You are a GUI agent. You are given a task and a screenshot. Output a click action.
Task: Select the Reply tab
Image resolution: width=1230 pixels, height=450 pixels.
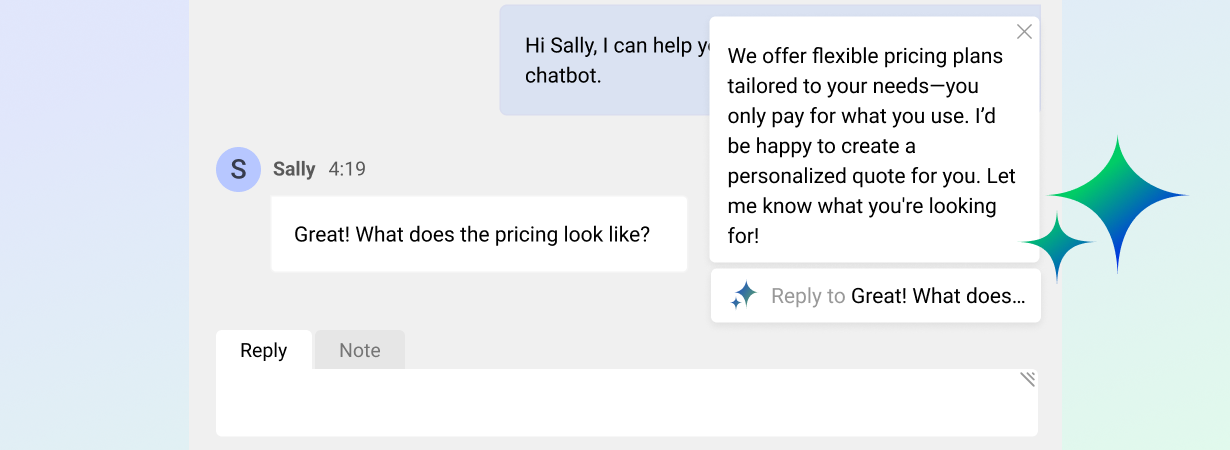click(x=264, y=350)
